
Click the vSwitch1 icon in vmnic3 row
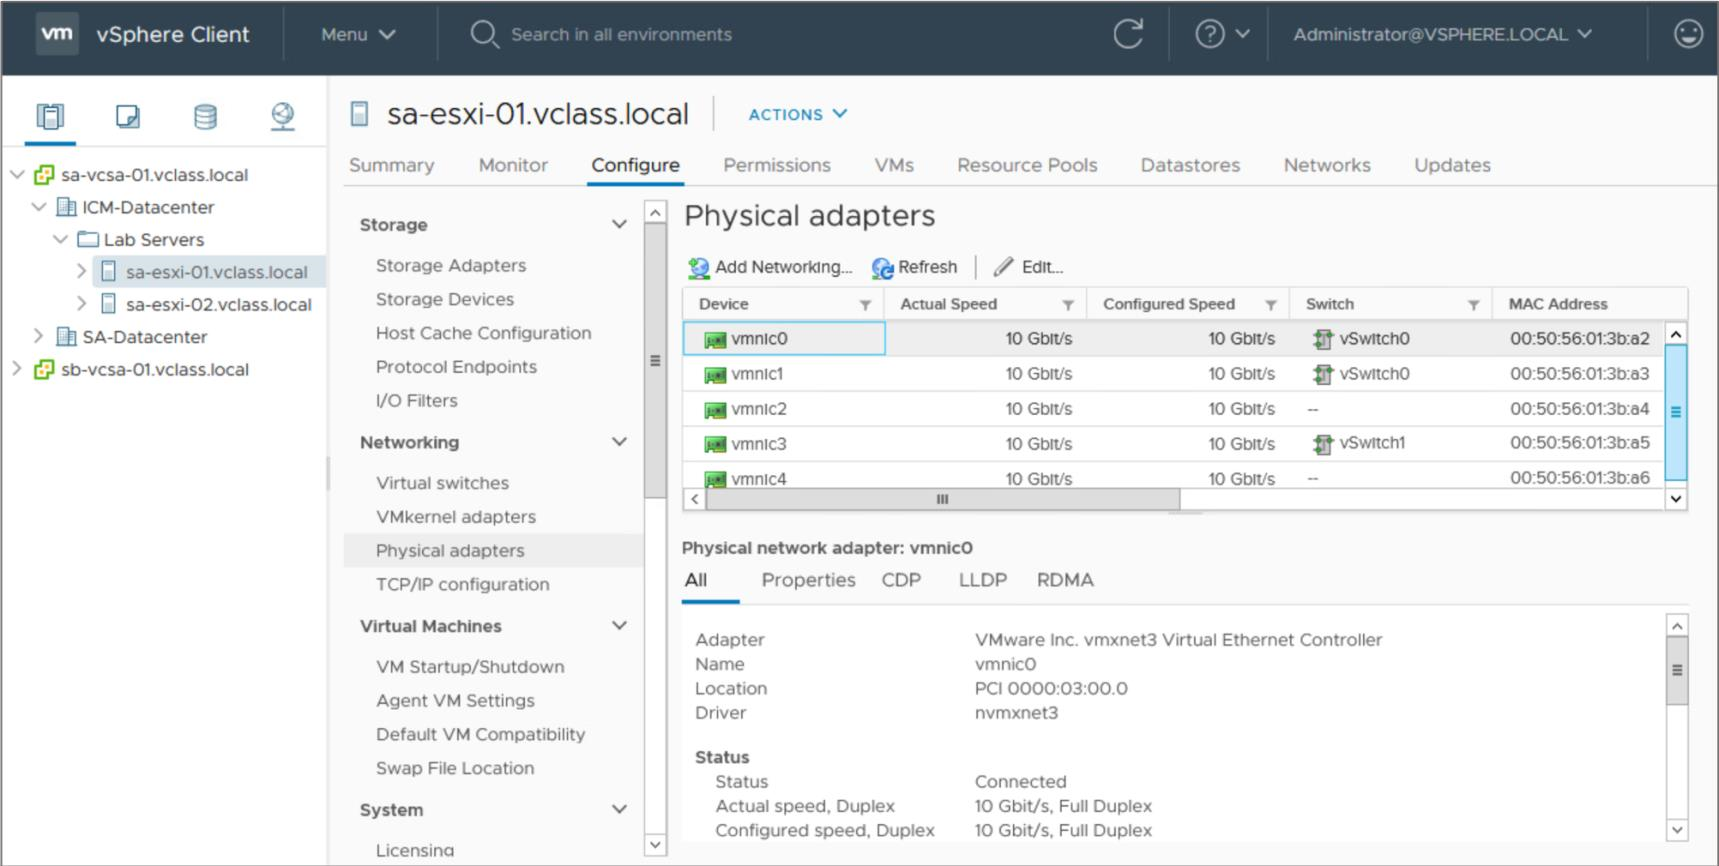click(x=1323, y=444)
